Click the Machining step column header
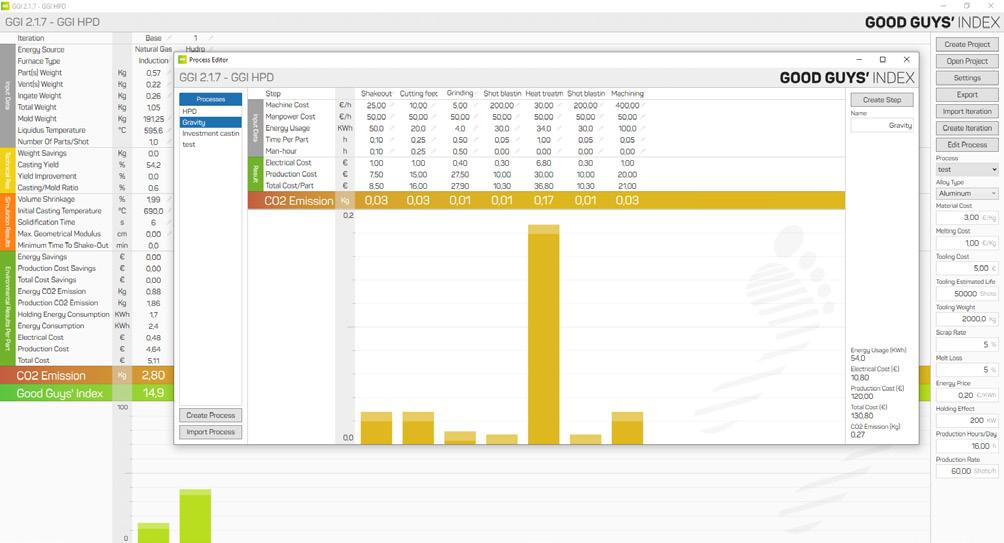The width and height of the screenshot is (1004, 543). pos(627,93)
